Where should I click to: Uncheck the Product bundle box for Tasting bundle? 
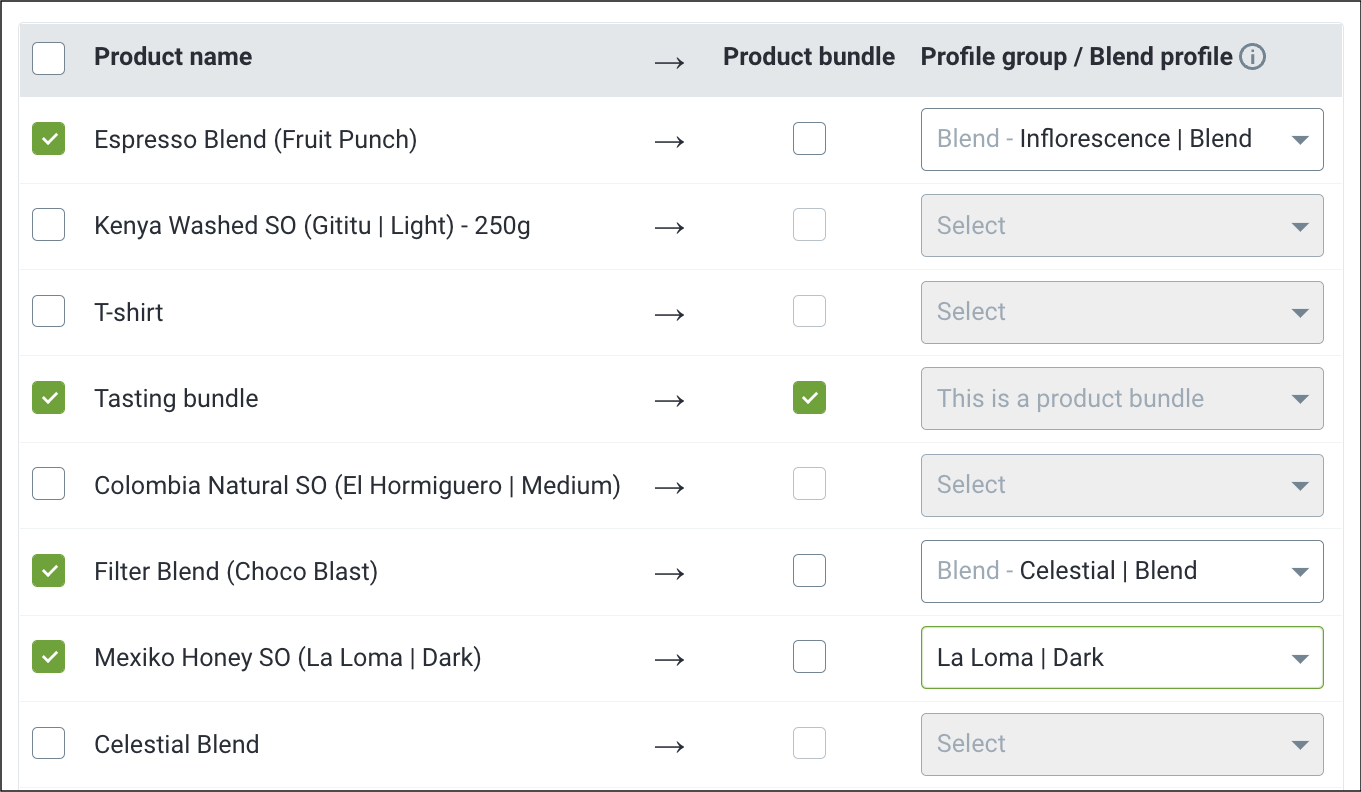810,398
